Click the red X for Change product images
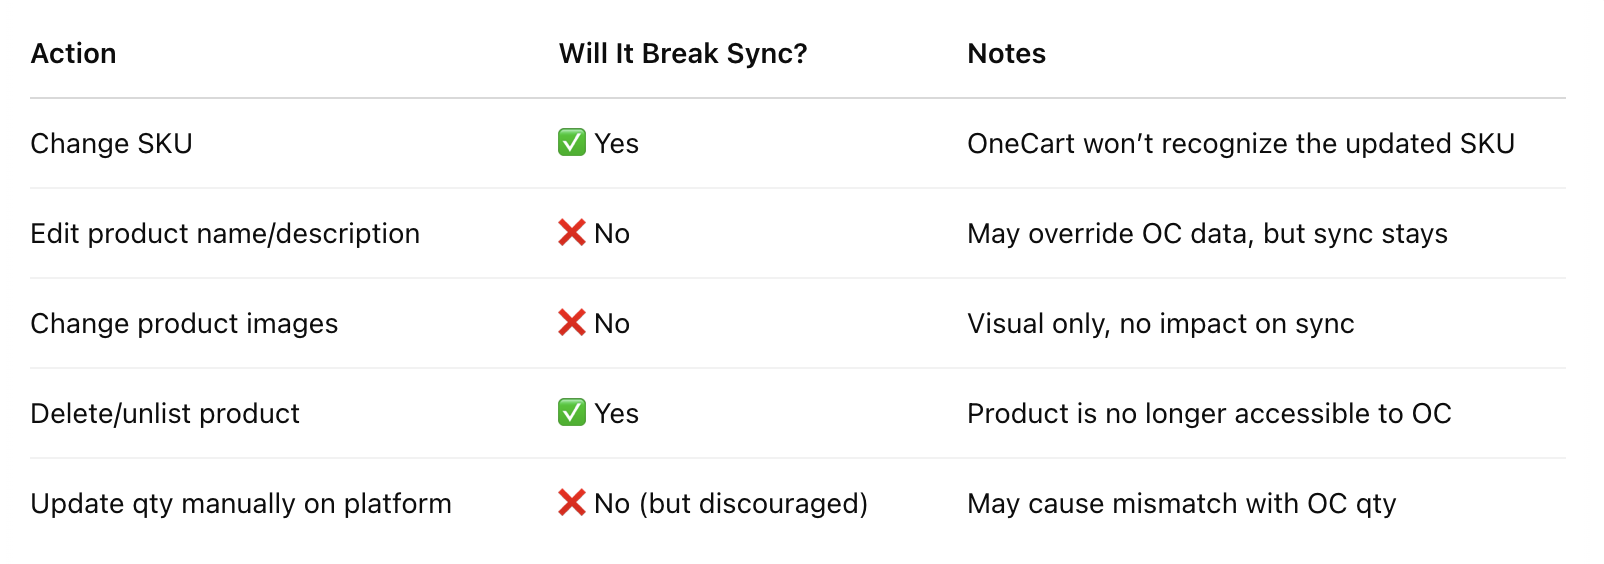 pyautogui.click(x=571, y=323)
